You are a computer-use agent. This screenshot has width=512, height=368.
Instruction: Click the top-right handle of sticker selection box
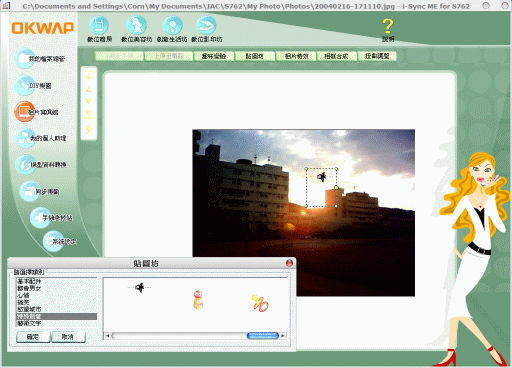[336, 169]
